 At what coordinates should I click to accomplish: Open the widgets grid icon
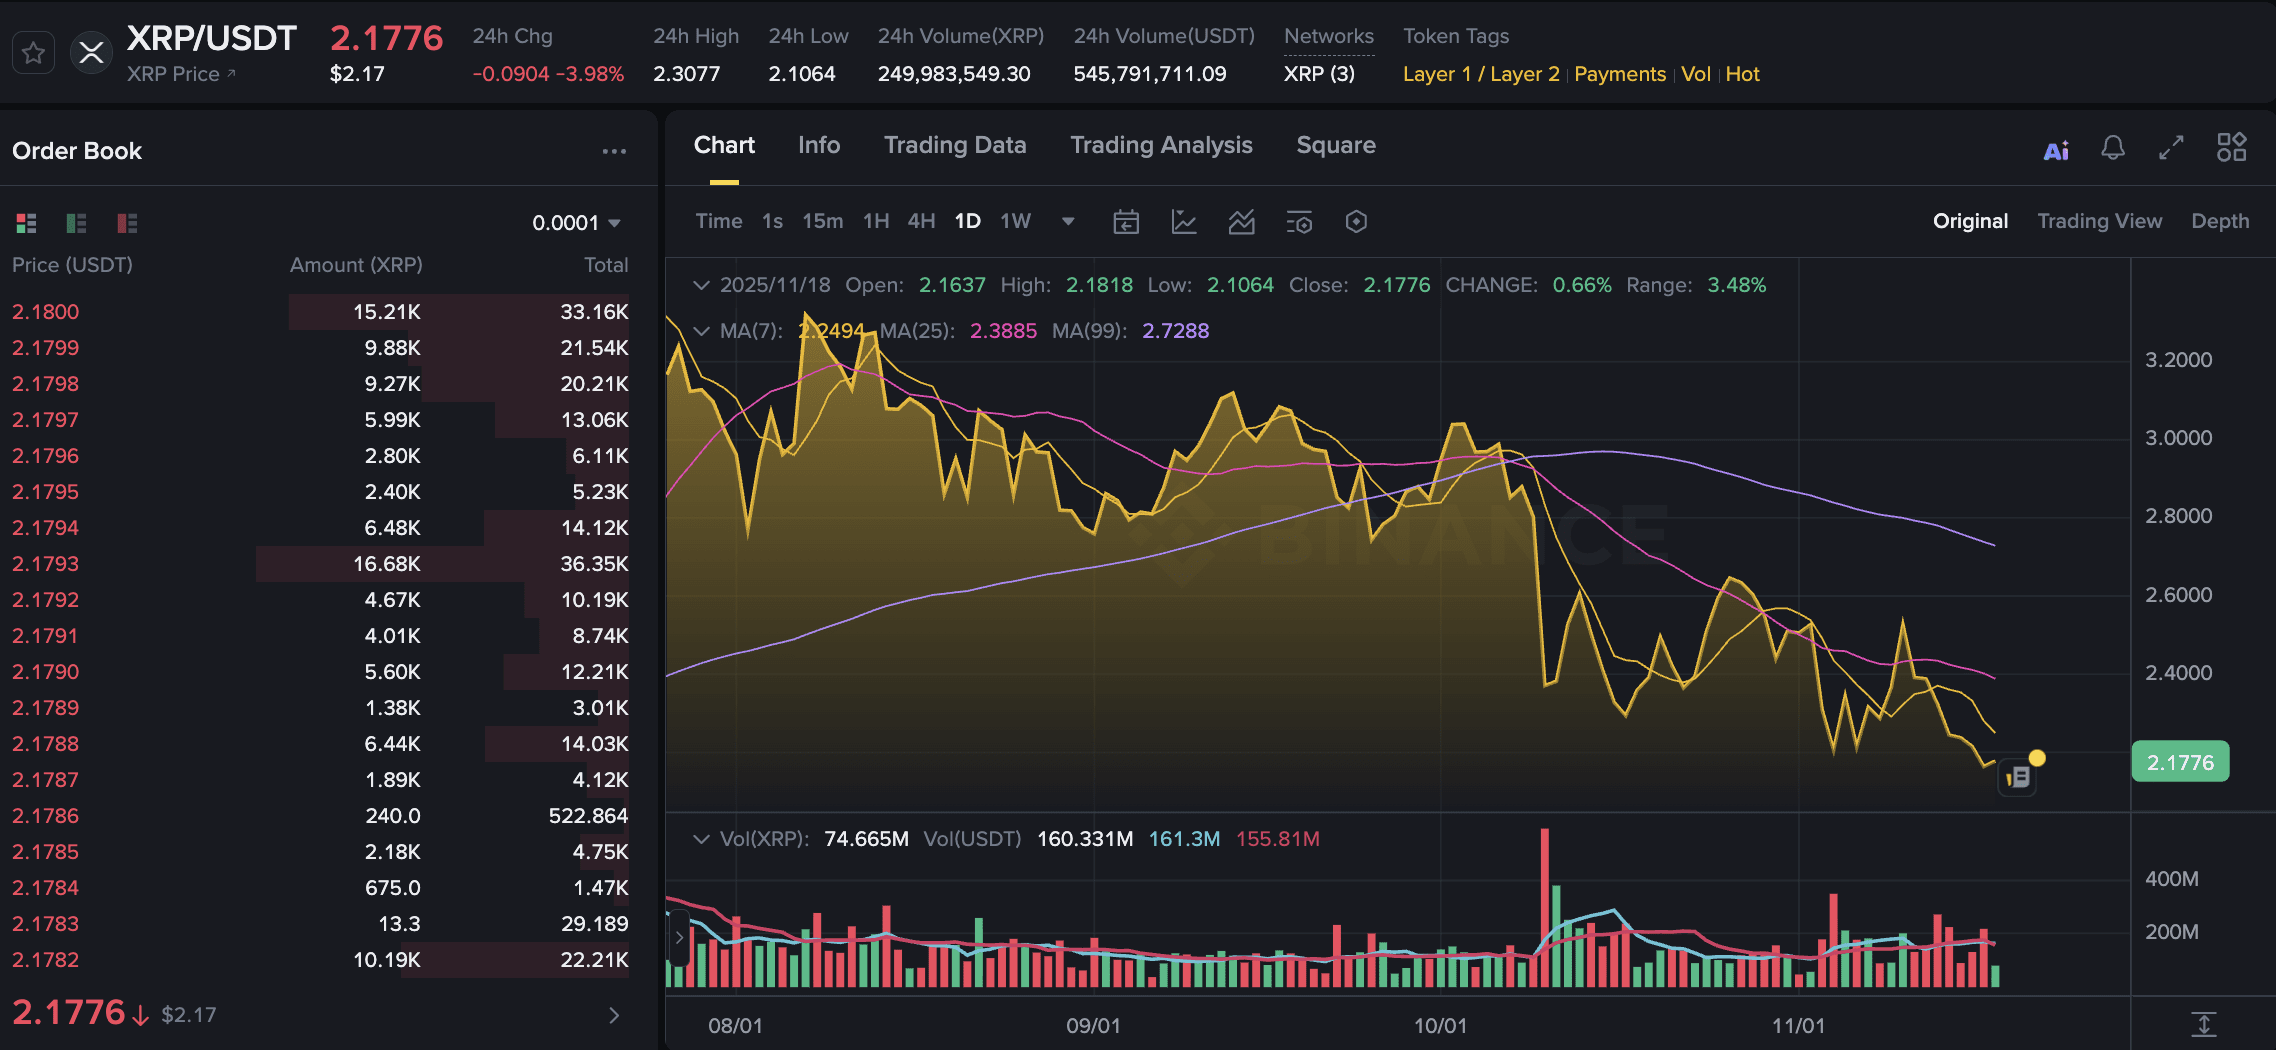(2231, 148)
